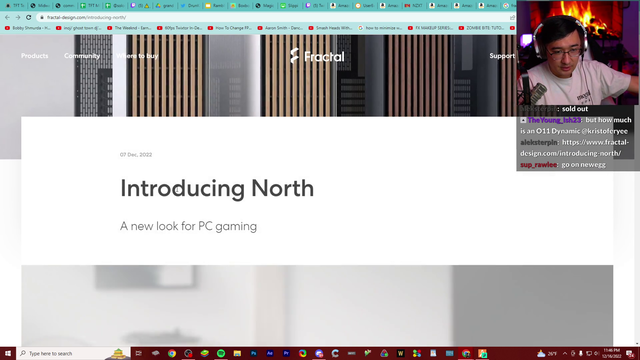Image resolution: width=640 pixels, height=360 pixels.
Task: Open the first Chrome taskbar icon
Action: point(172,353)
